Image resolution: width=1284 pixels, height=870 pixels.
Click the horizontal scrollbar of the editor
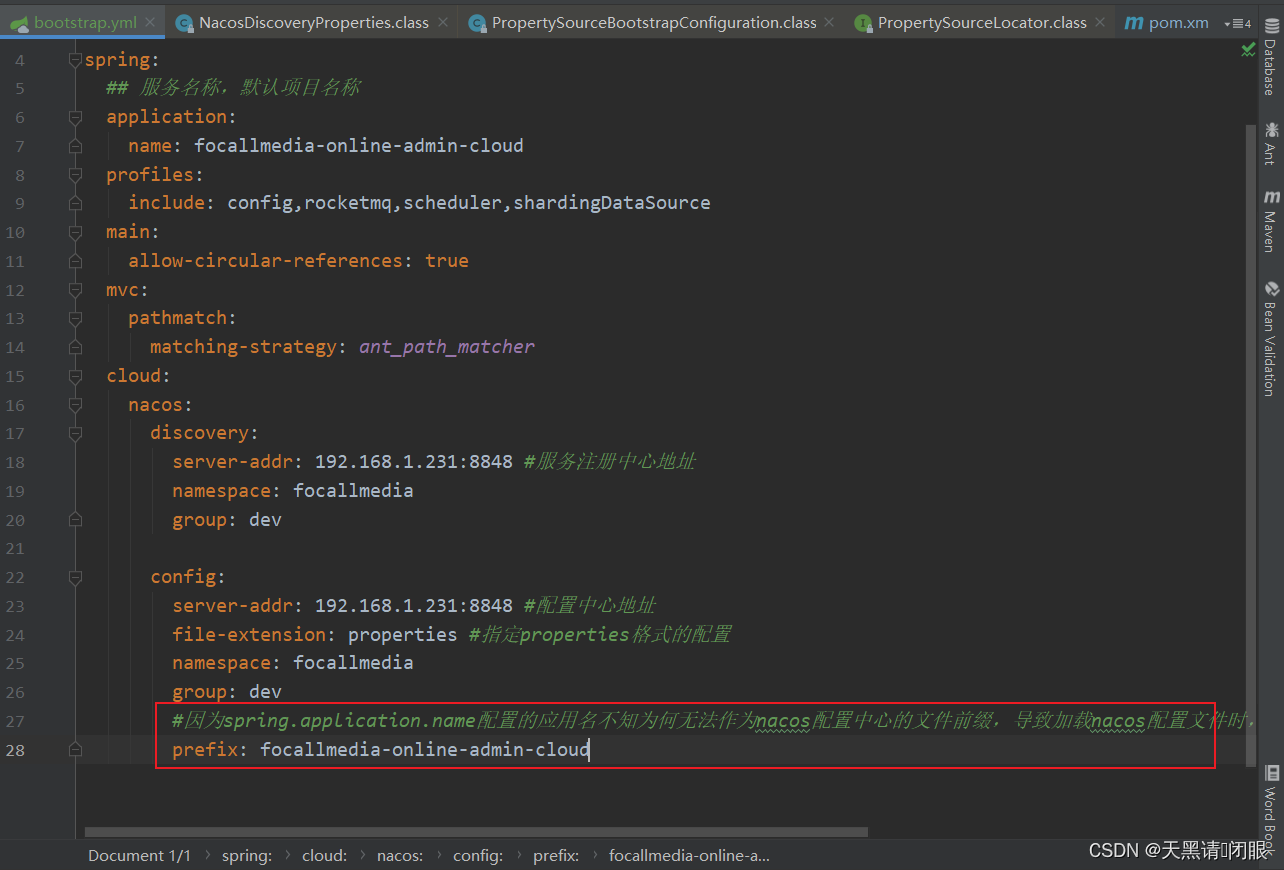click(476, 832)
